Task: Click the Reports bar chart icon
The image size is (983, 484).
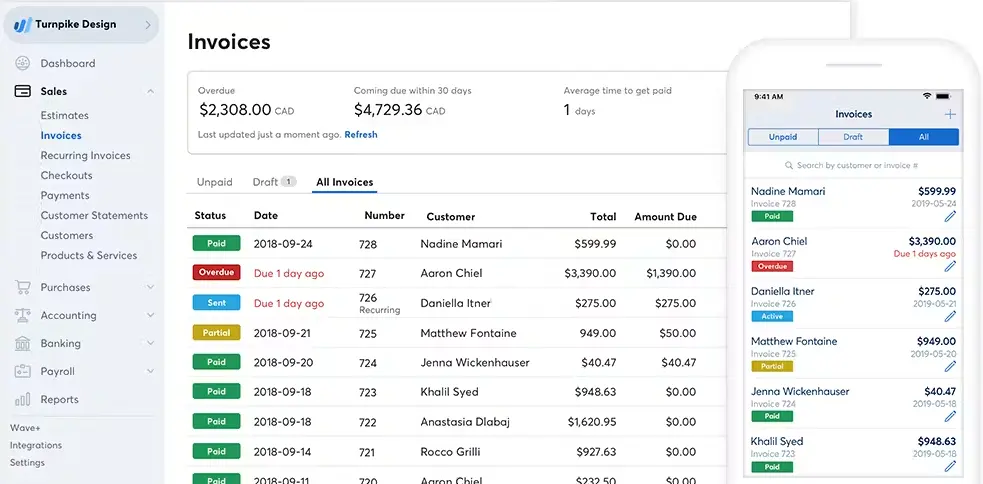Action: point(23,399)
